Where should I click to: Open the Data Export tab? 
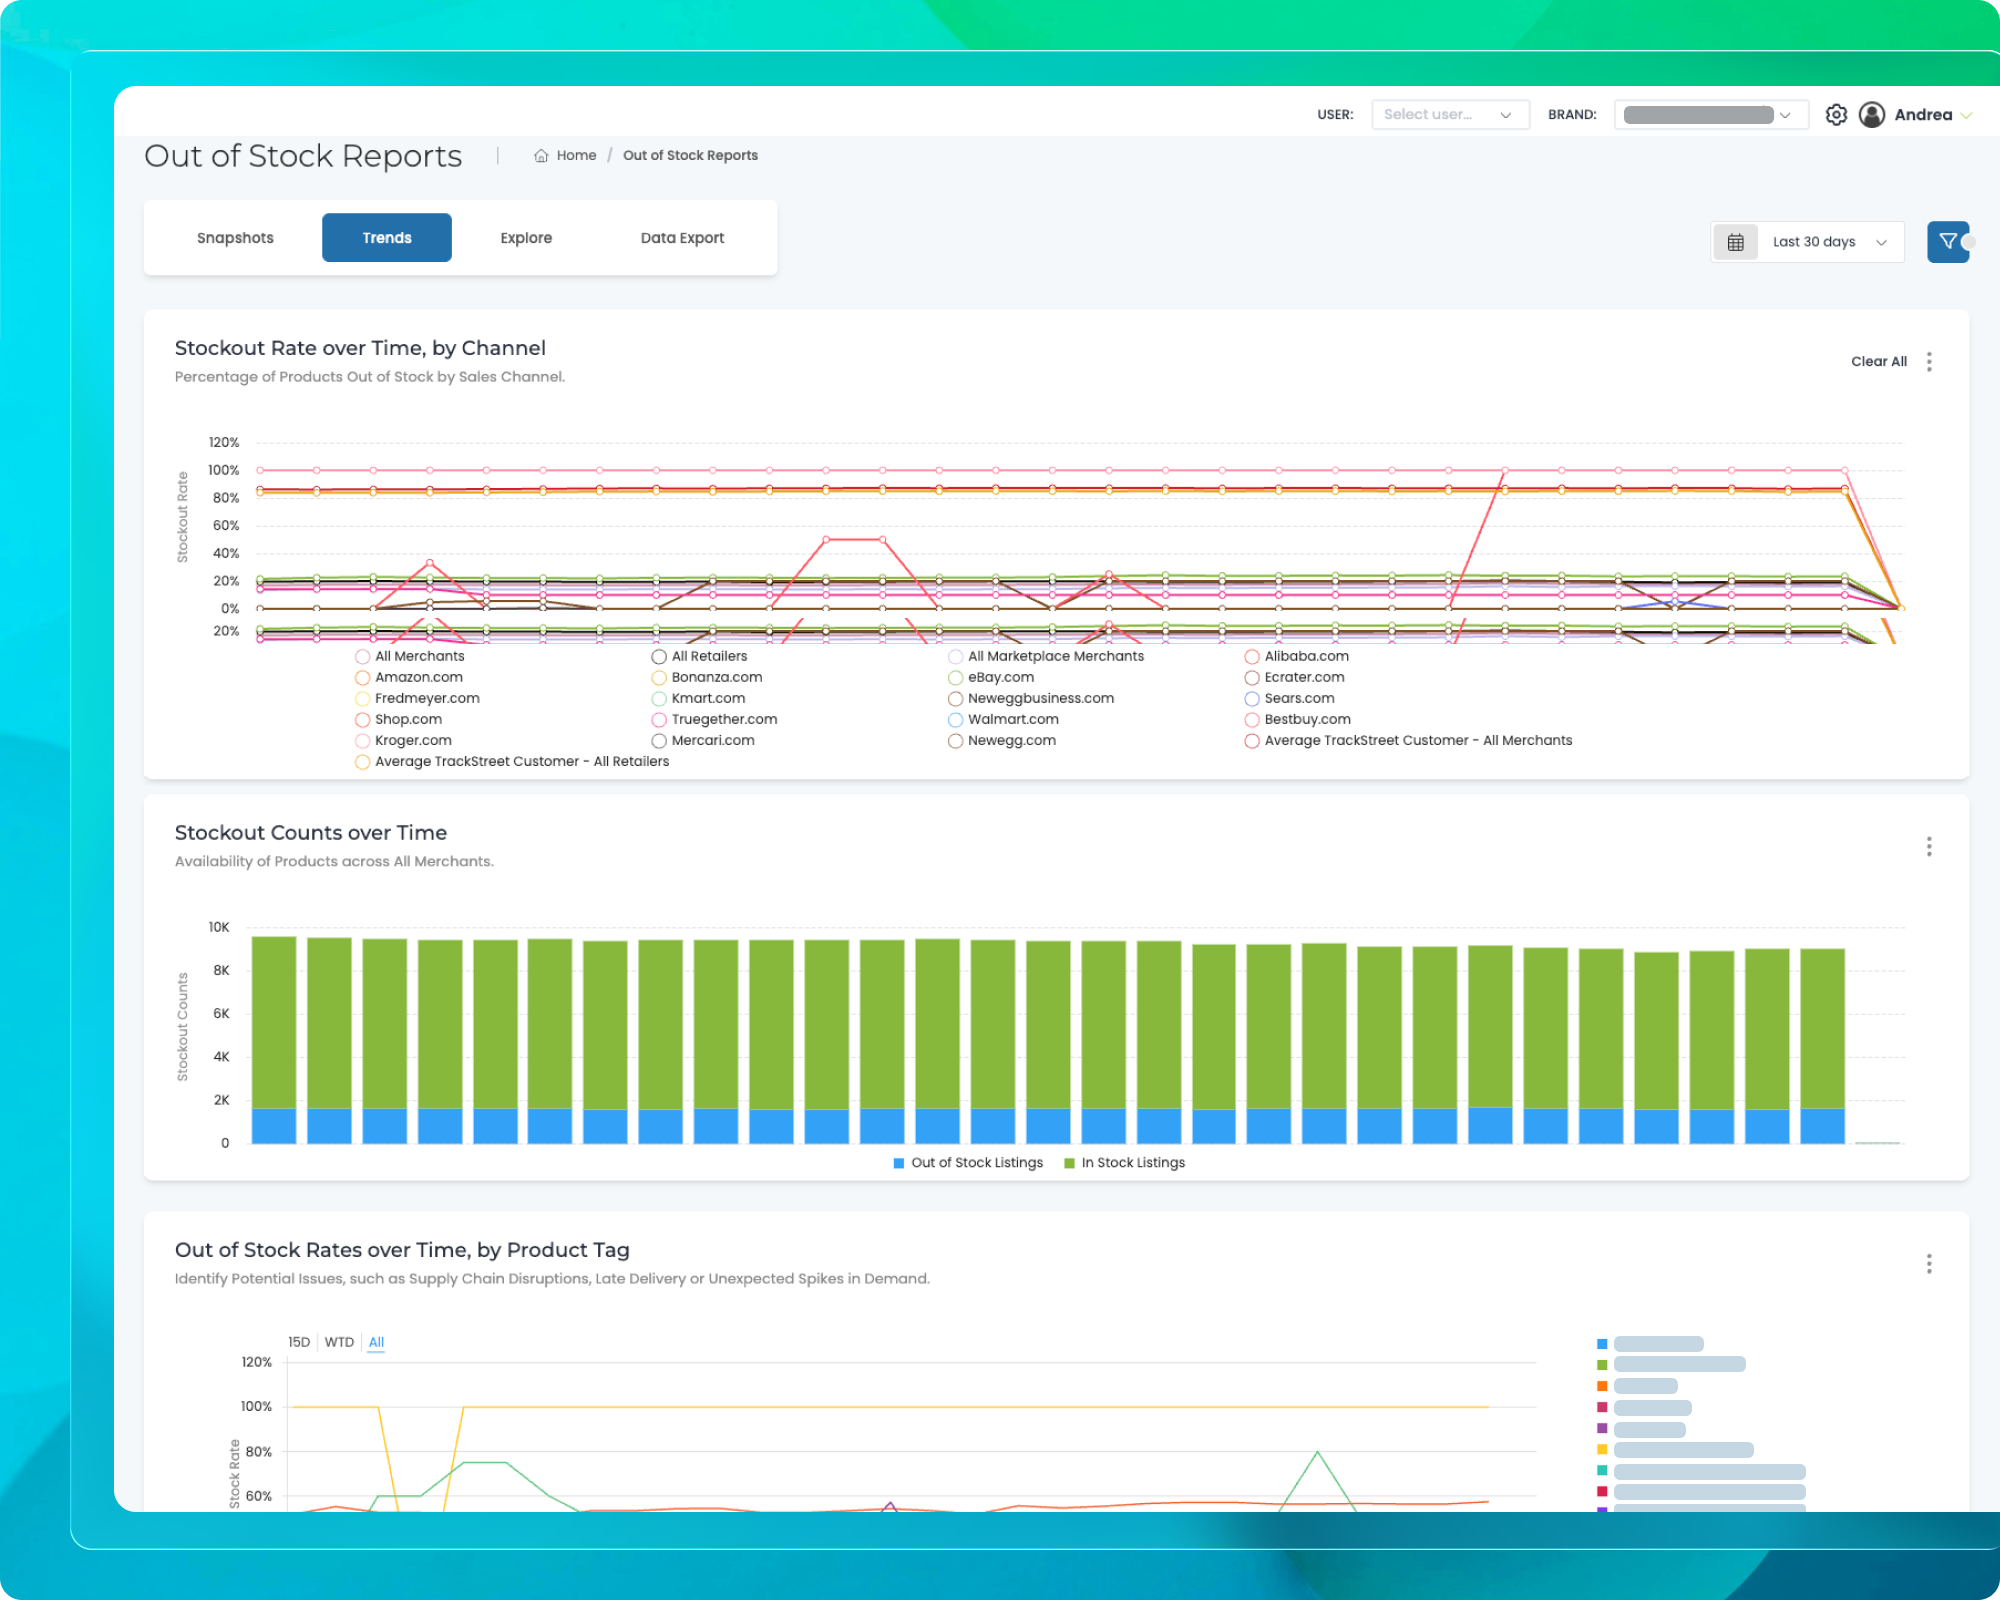(682, 238)
